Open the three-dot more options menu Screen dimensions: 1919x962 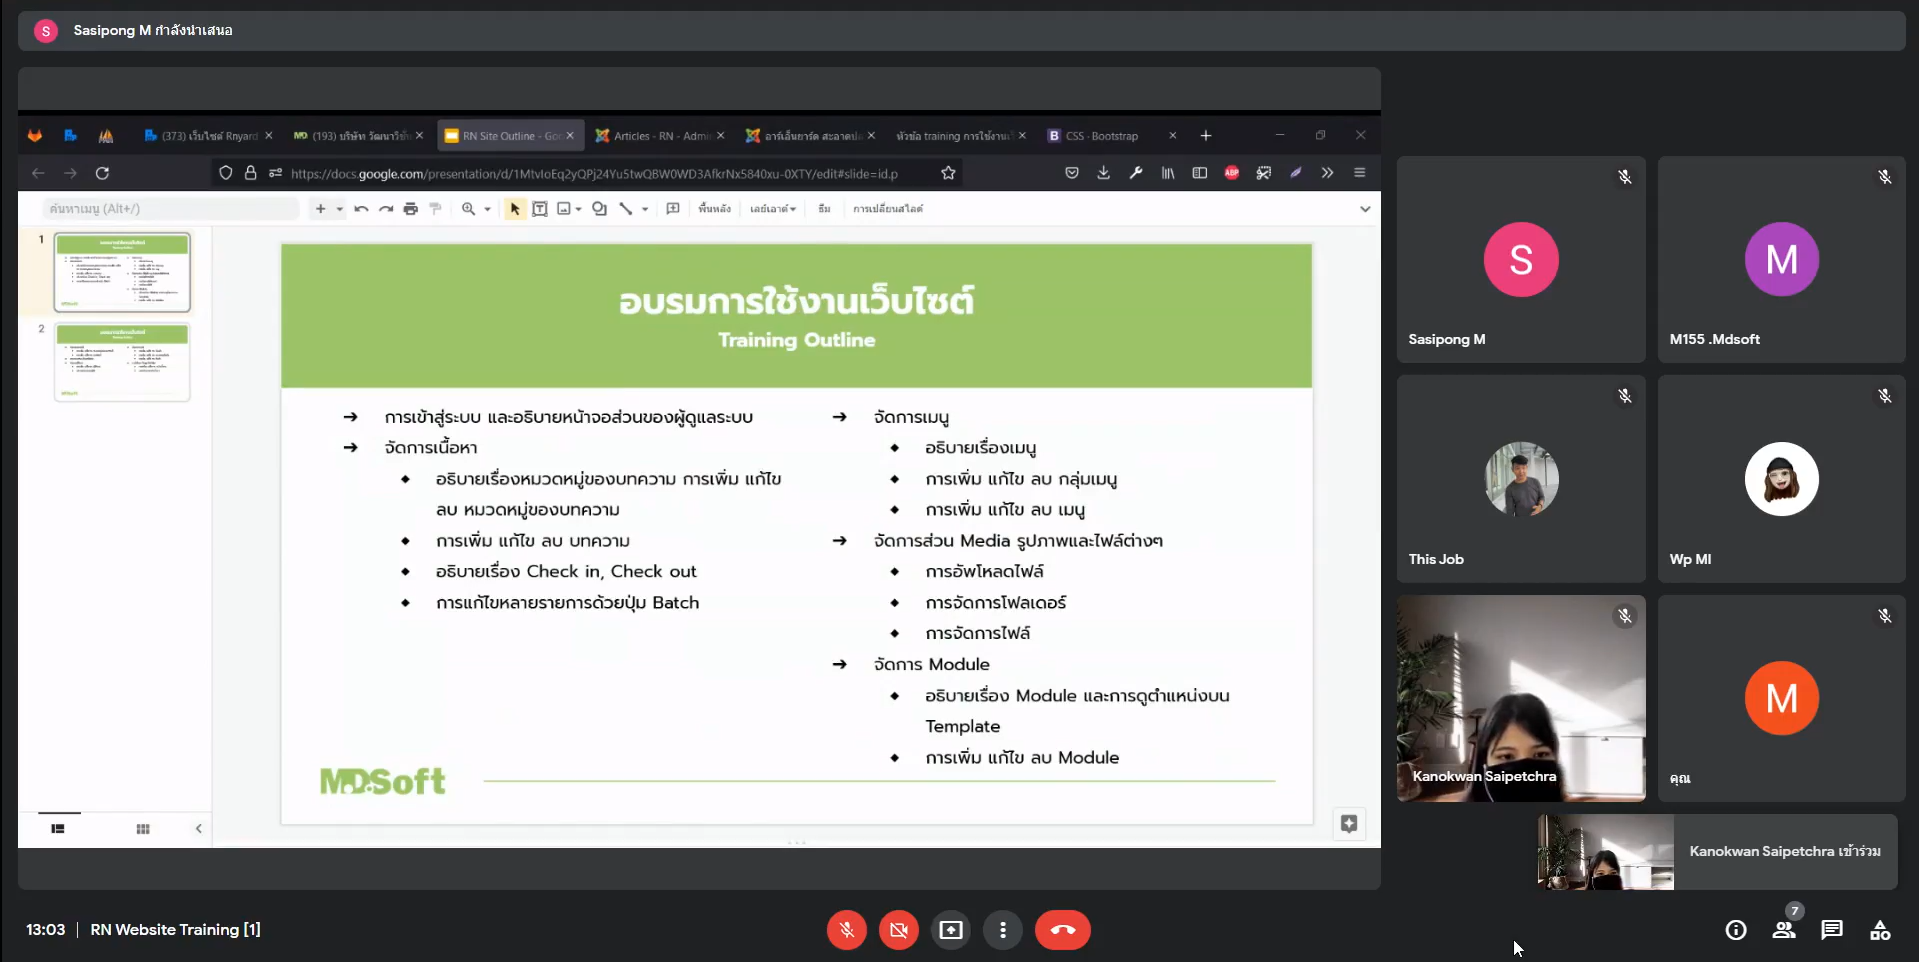(1002, 930)
